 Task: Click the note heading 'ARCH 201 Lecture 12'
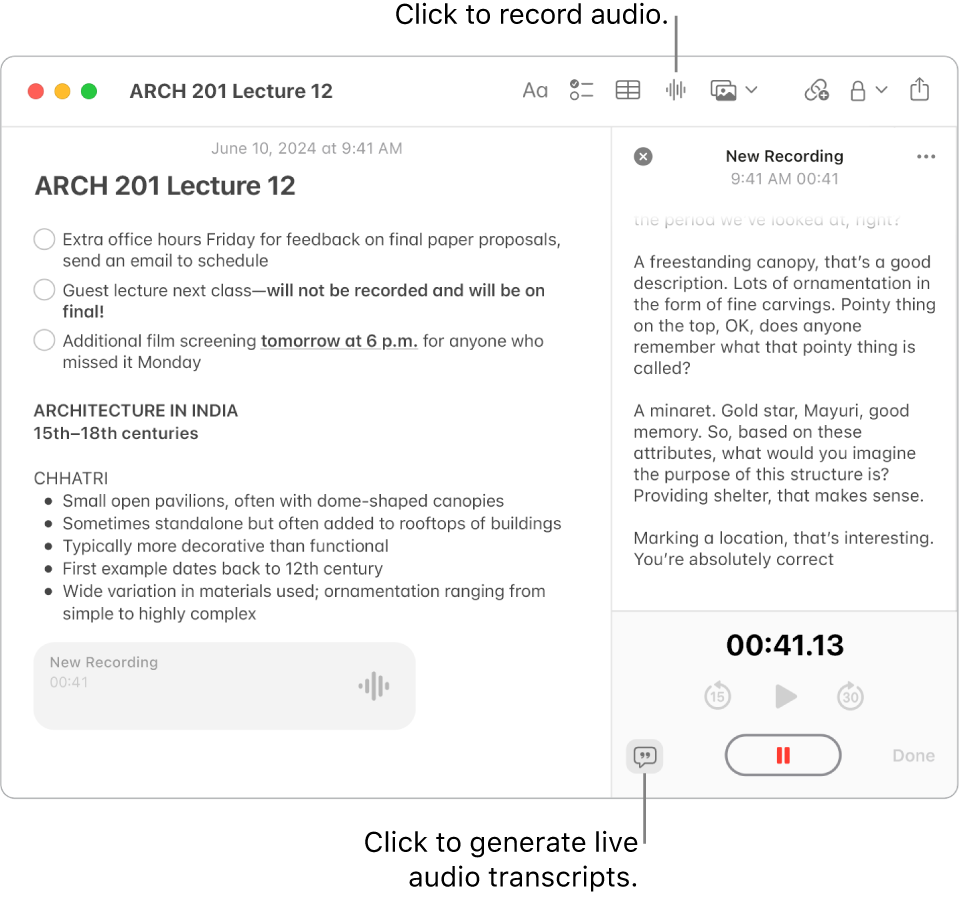click(165, 186)
